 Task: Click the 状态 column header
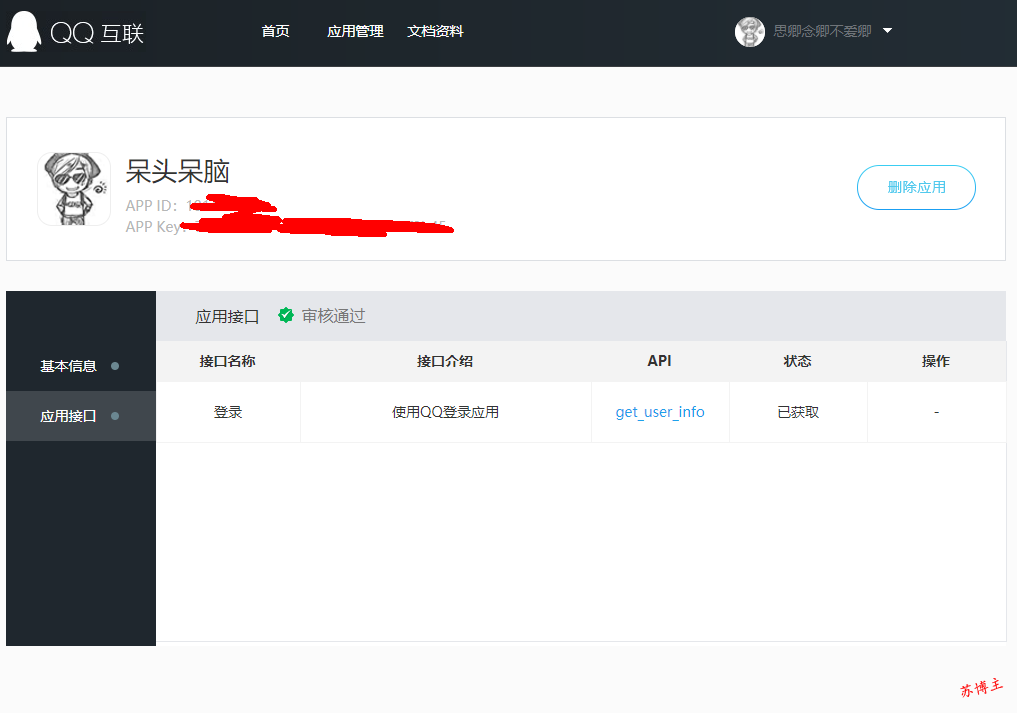pos(798,361)
